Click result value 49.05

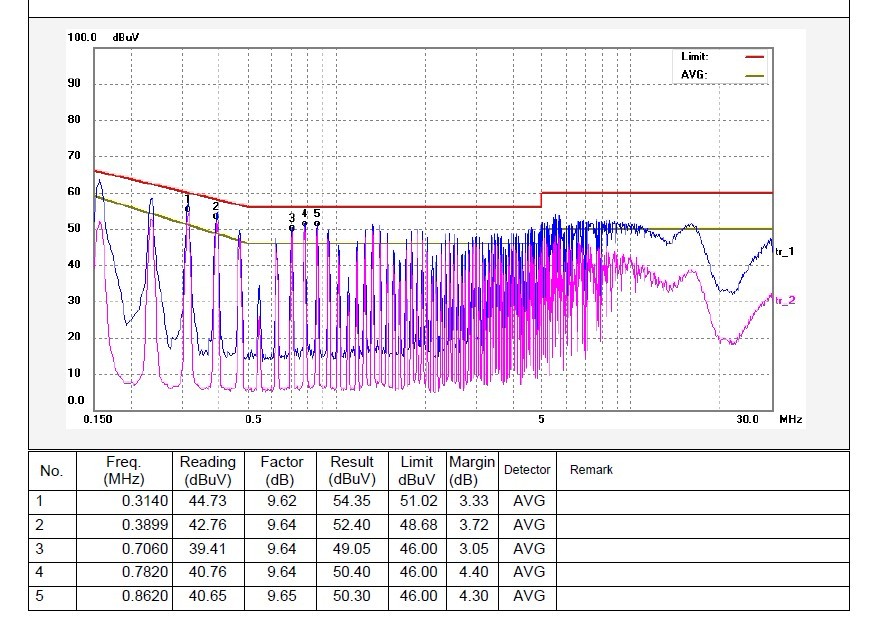click(352, 549)
